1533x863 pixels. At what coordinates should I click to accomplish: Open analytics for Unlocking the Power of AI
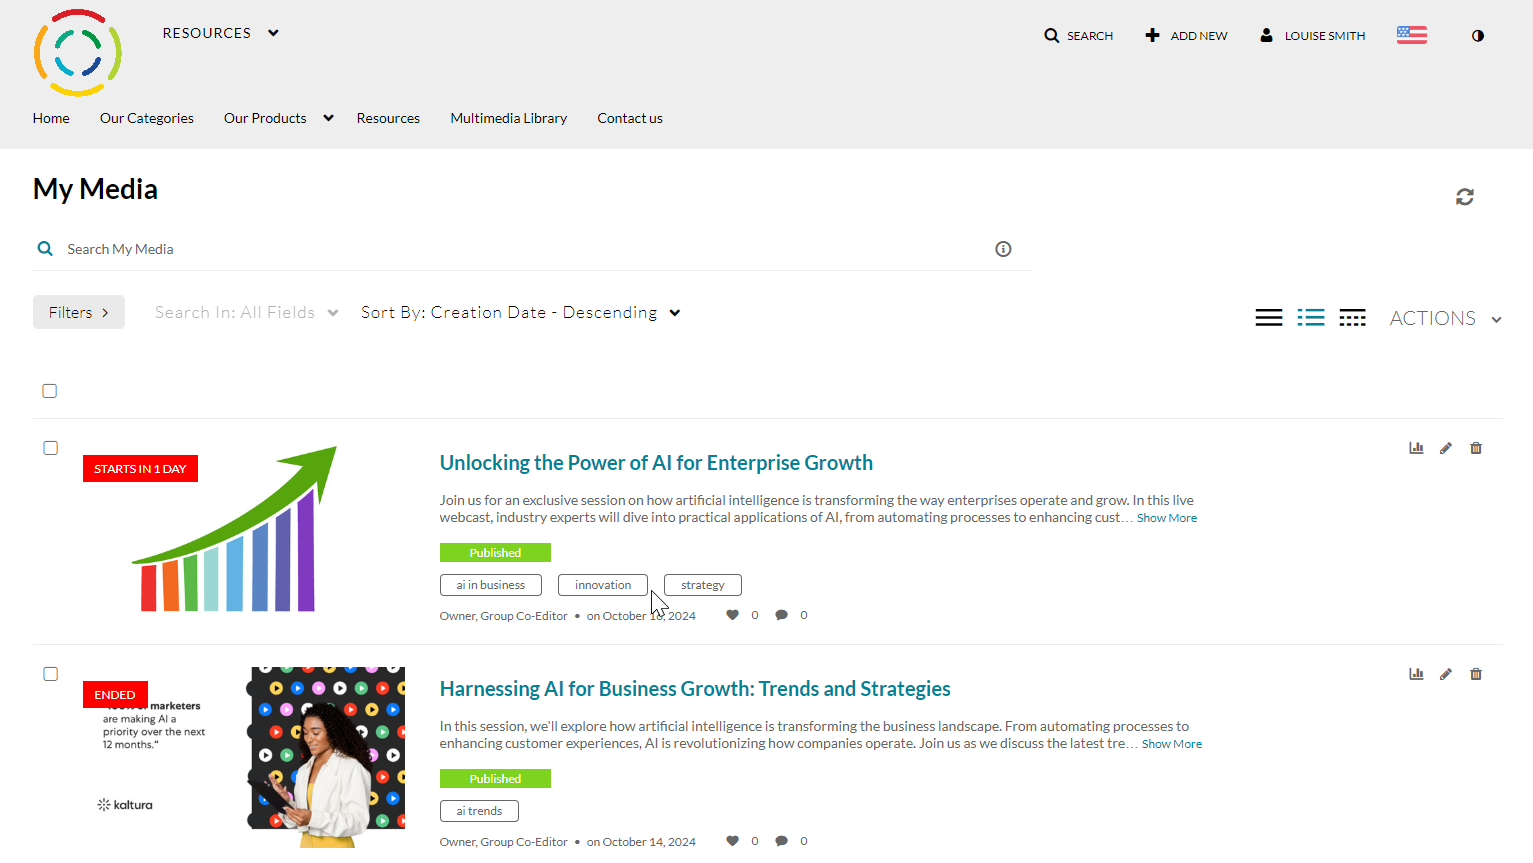(1416, 448)
